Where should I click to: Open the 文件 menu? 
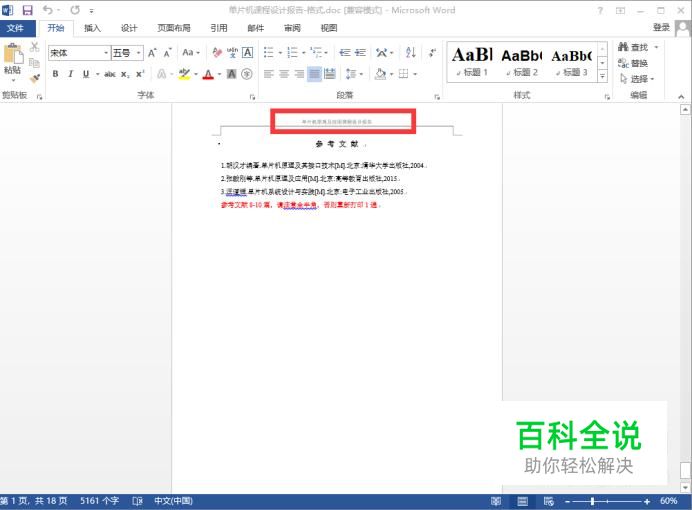coord(15,28)
